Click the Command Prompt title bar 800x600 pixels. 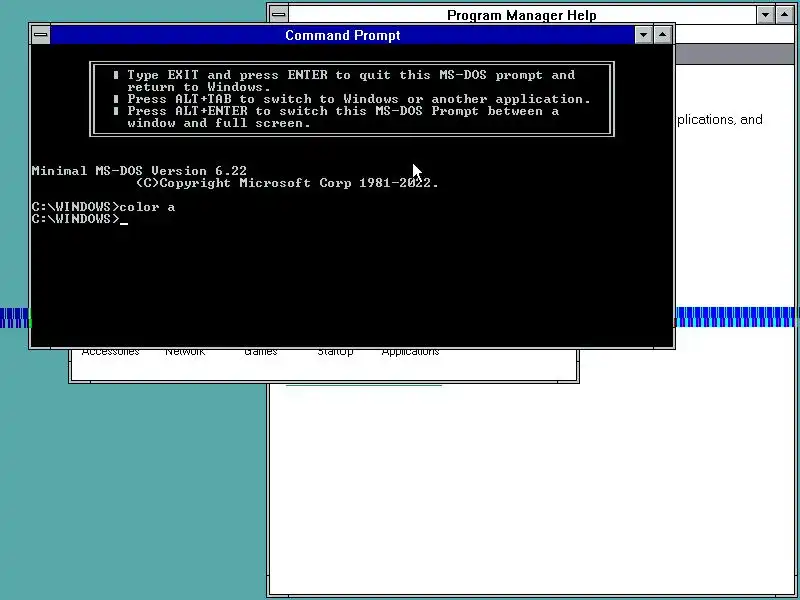click(x=342, y=35)
